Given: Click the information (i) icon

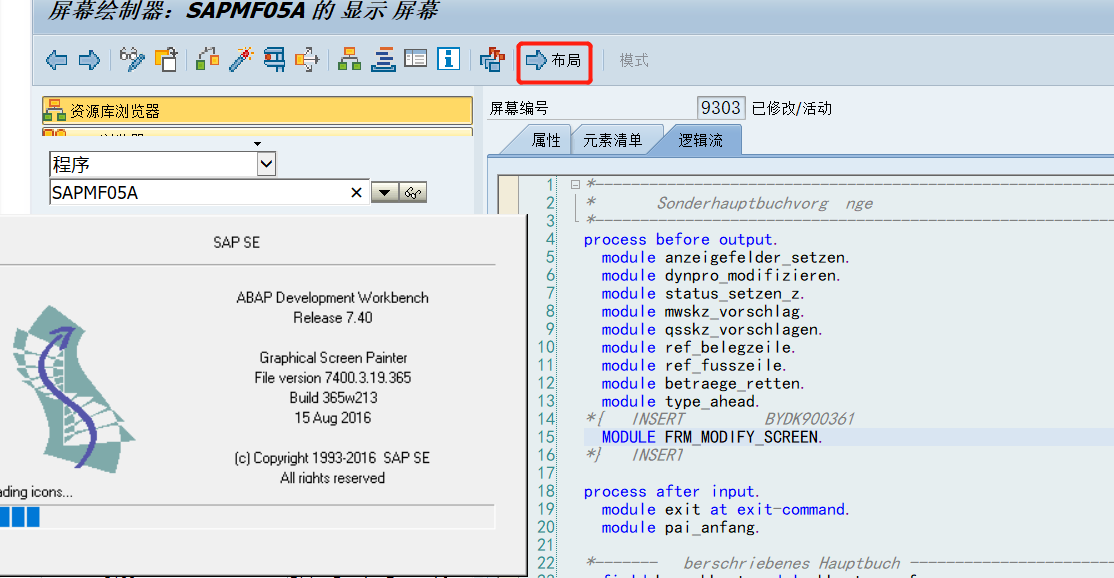Looking at the screenshot, I should click(446, 59).
